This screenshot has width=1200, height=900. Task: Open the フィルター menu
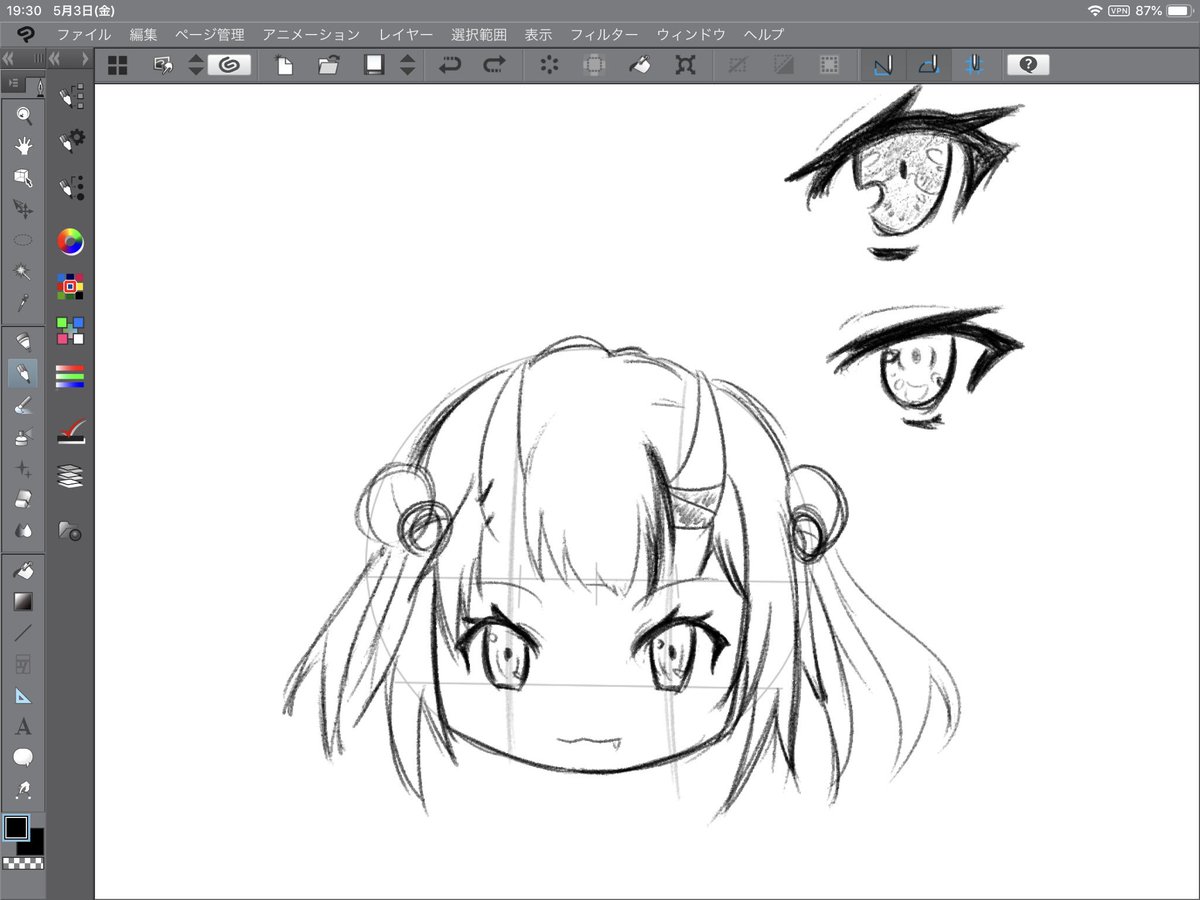click(604, 34)
